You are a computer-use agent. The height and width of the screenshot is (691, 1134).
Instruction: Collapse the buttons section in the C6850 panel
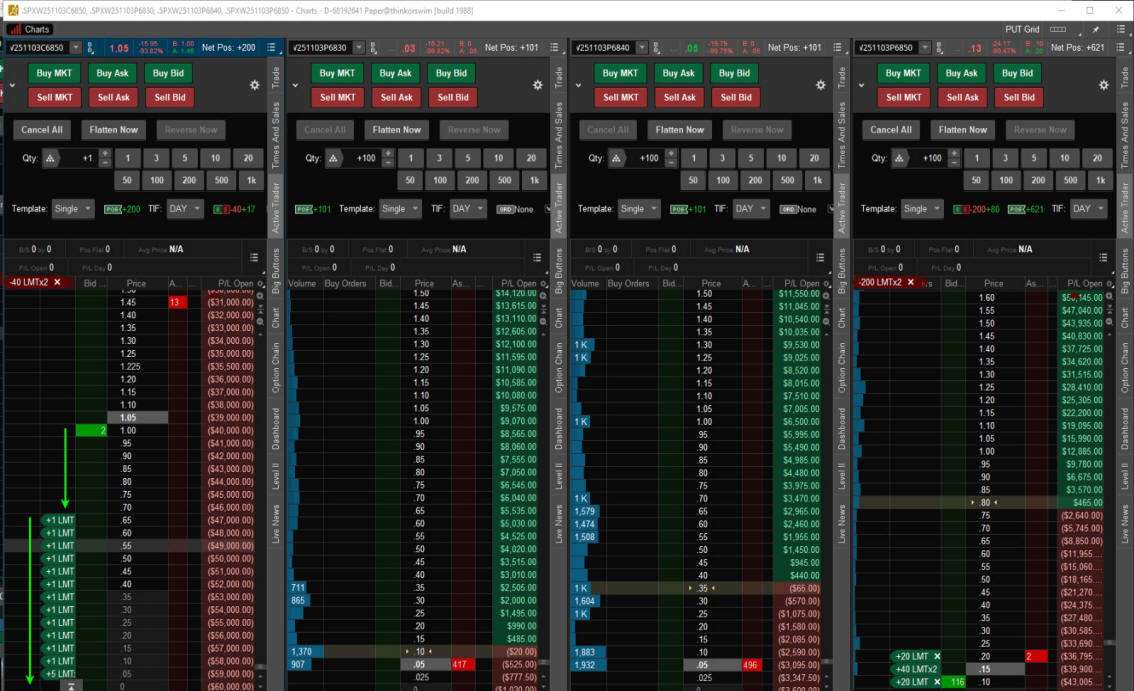[12, 85]
